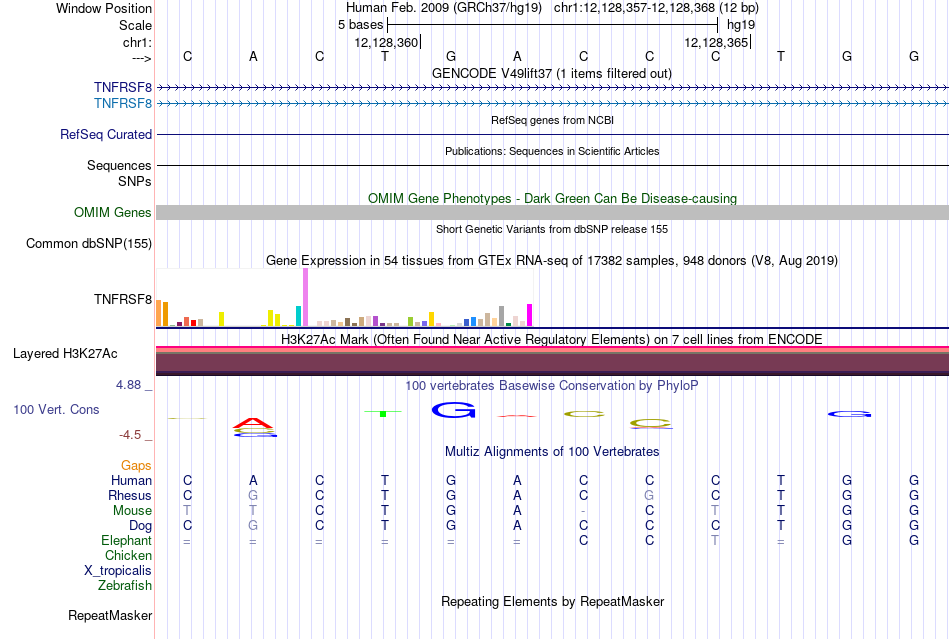This screenshot has width=950, height=639.
Task: Click the ---> sequence direction arrow
Action: pos(141,58)
